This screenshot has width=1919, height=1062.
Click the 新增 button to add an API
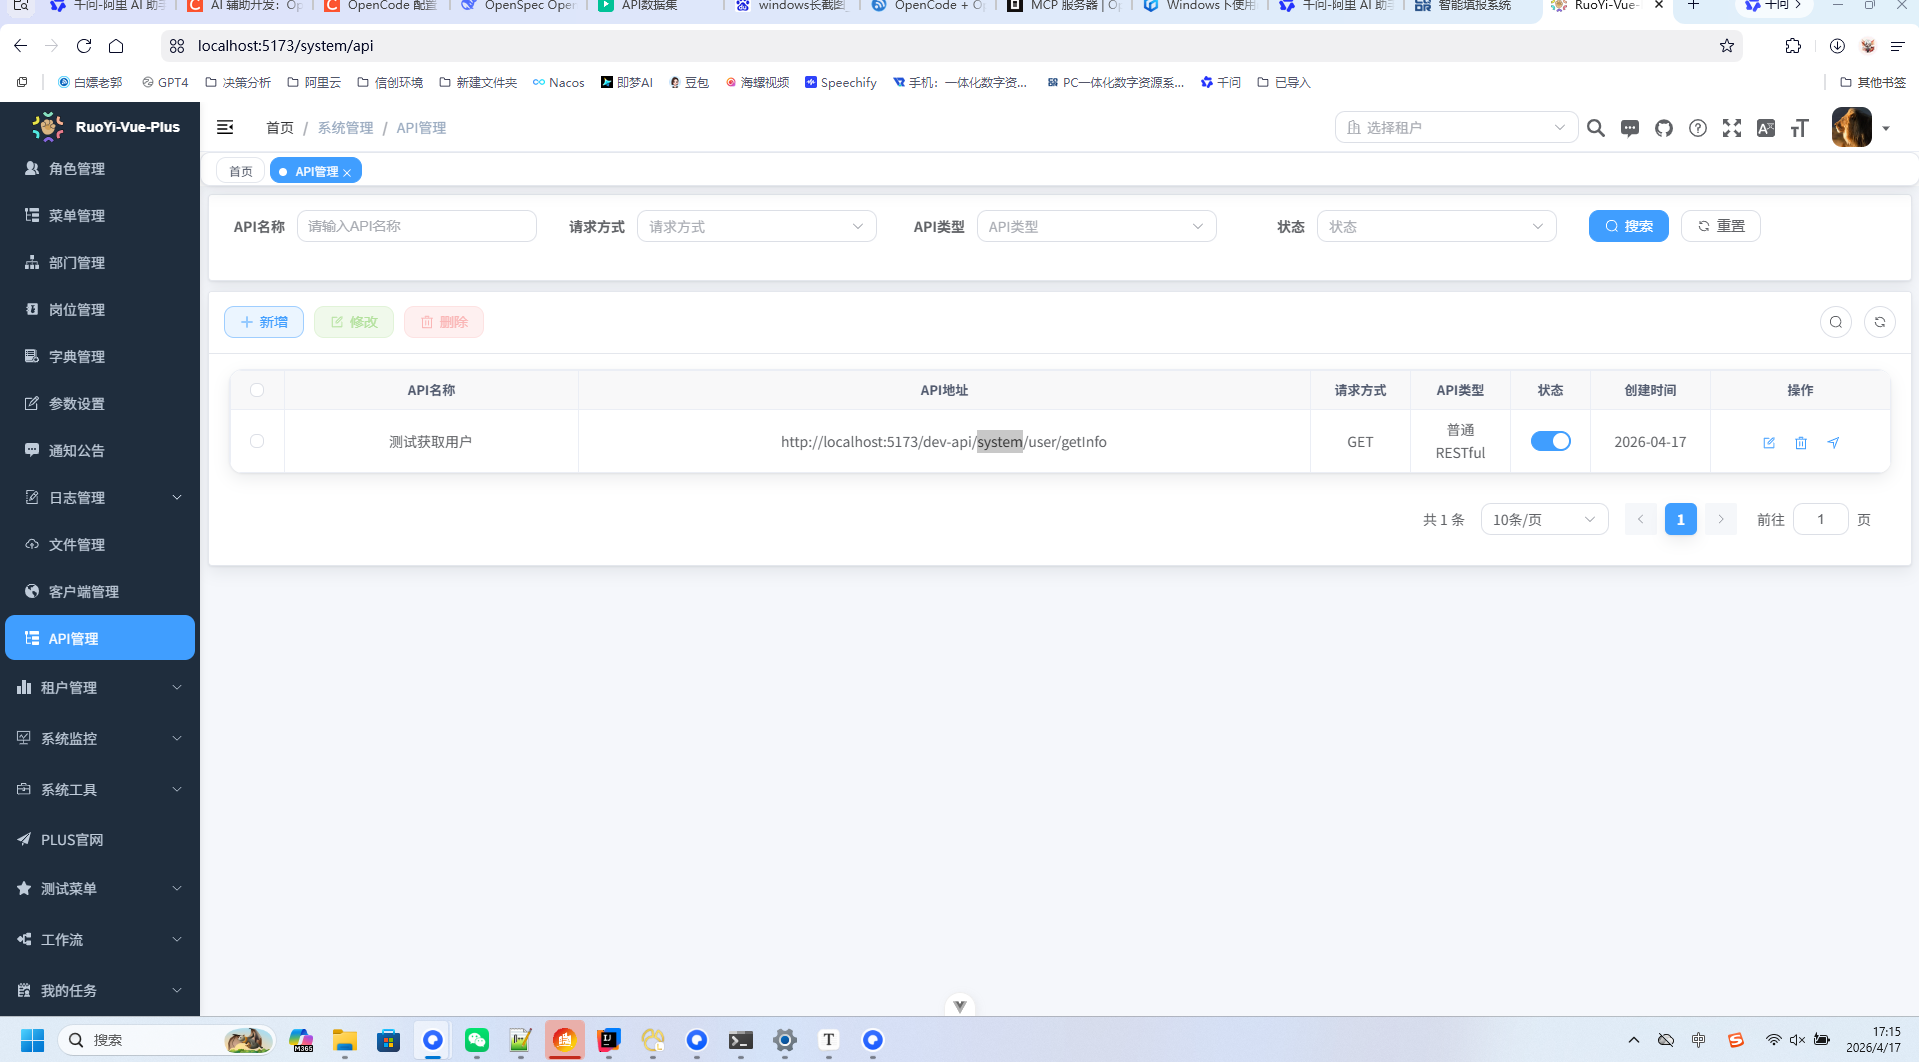coord(263,321)
